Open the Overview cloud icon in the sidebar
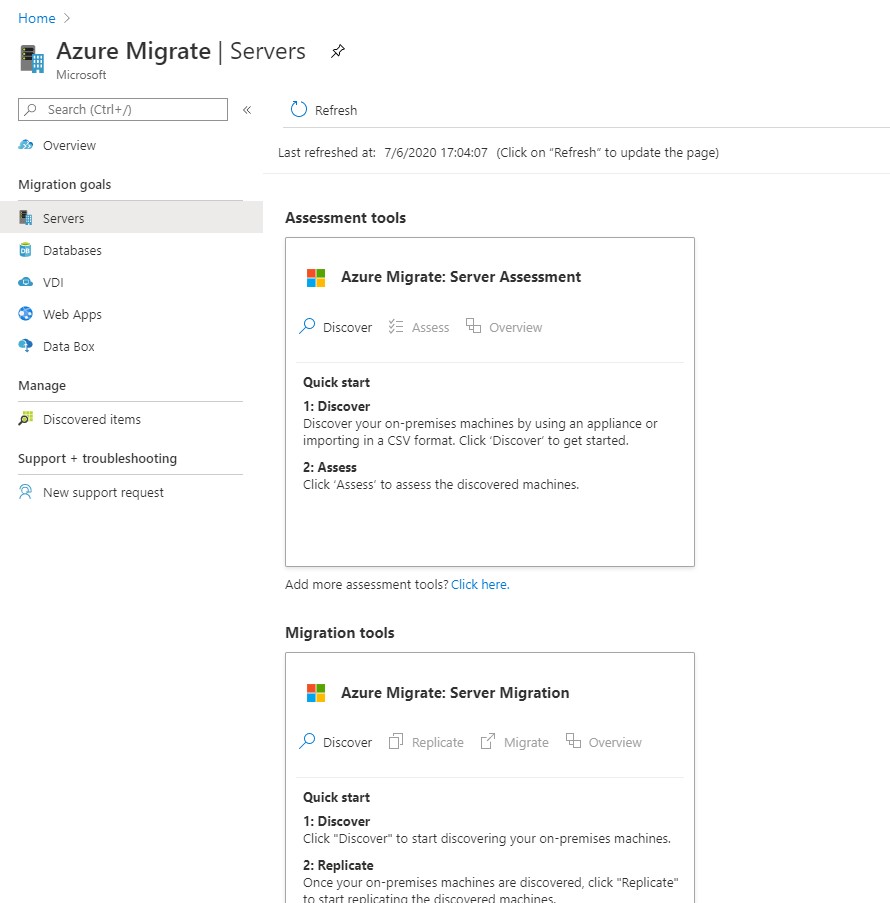 [x=25, y=145]
